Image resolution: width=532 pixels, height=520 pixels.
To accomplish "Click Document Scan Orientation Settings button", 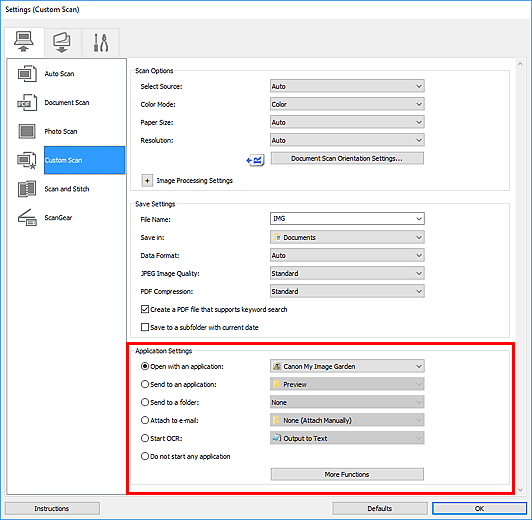I will [x=347, y=158].
